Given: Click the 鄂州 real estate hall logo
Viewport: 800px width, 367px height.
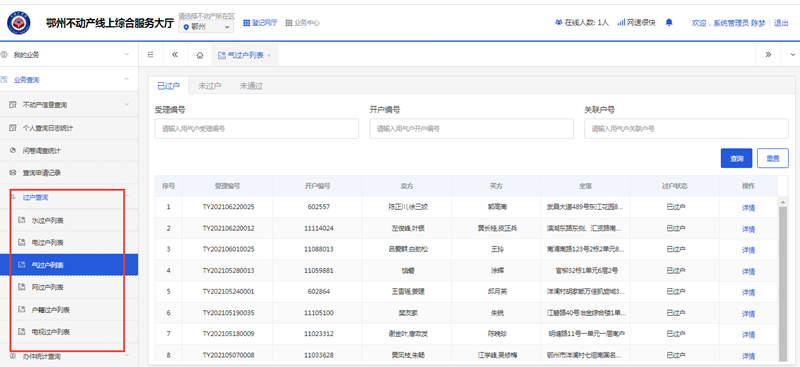Looking at the screenshot, I should [x=19, y=22].
